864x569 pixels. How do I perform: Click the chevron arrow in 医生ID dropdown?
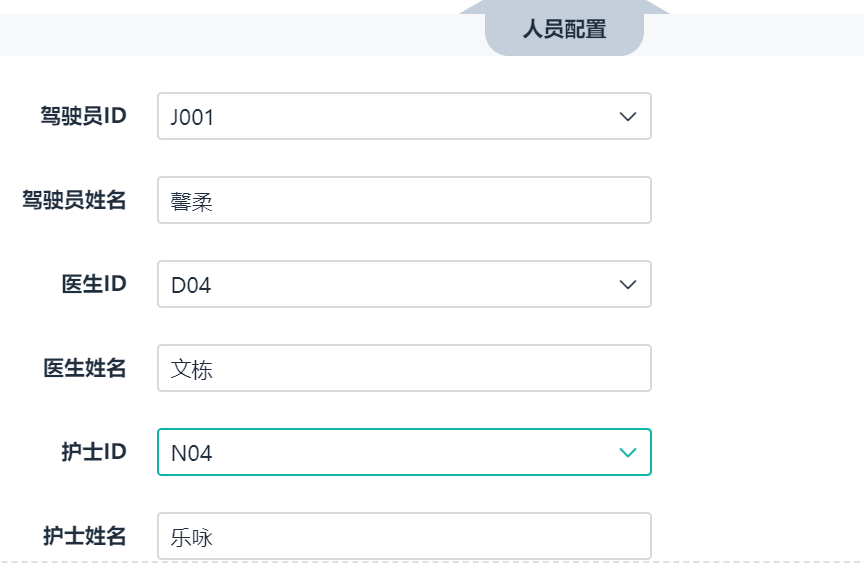click(628, 285)
